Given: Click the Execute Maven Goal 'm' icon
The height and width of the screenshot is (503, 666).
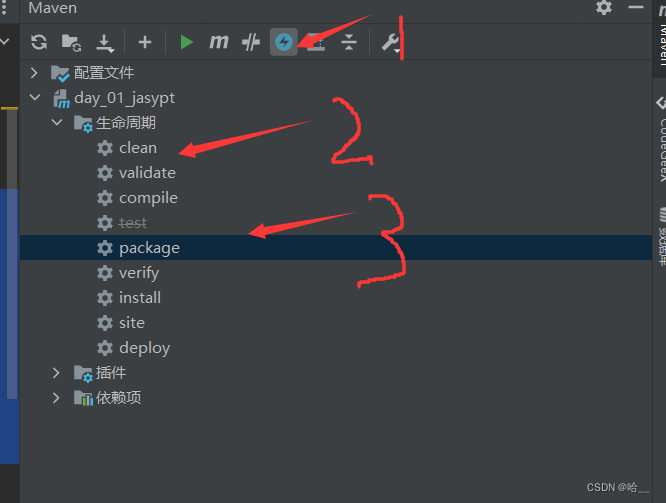Looking at the screenshot, I should point(218,42).
